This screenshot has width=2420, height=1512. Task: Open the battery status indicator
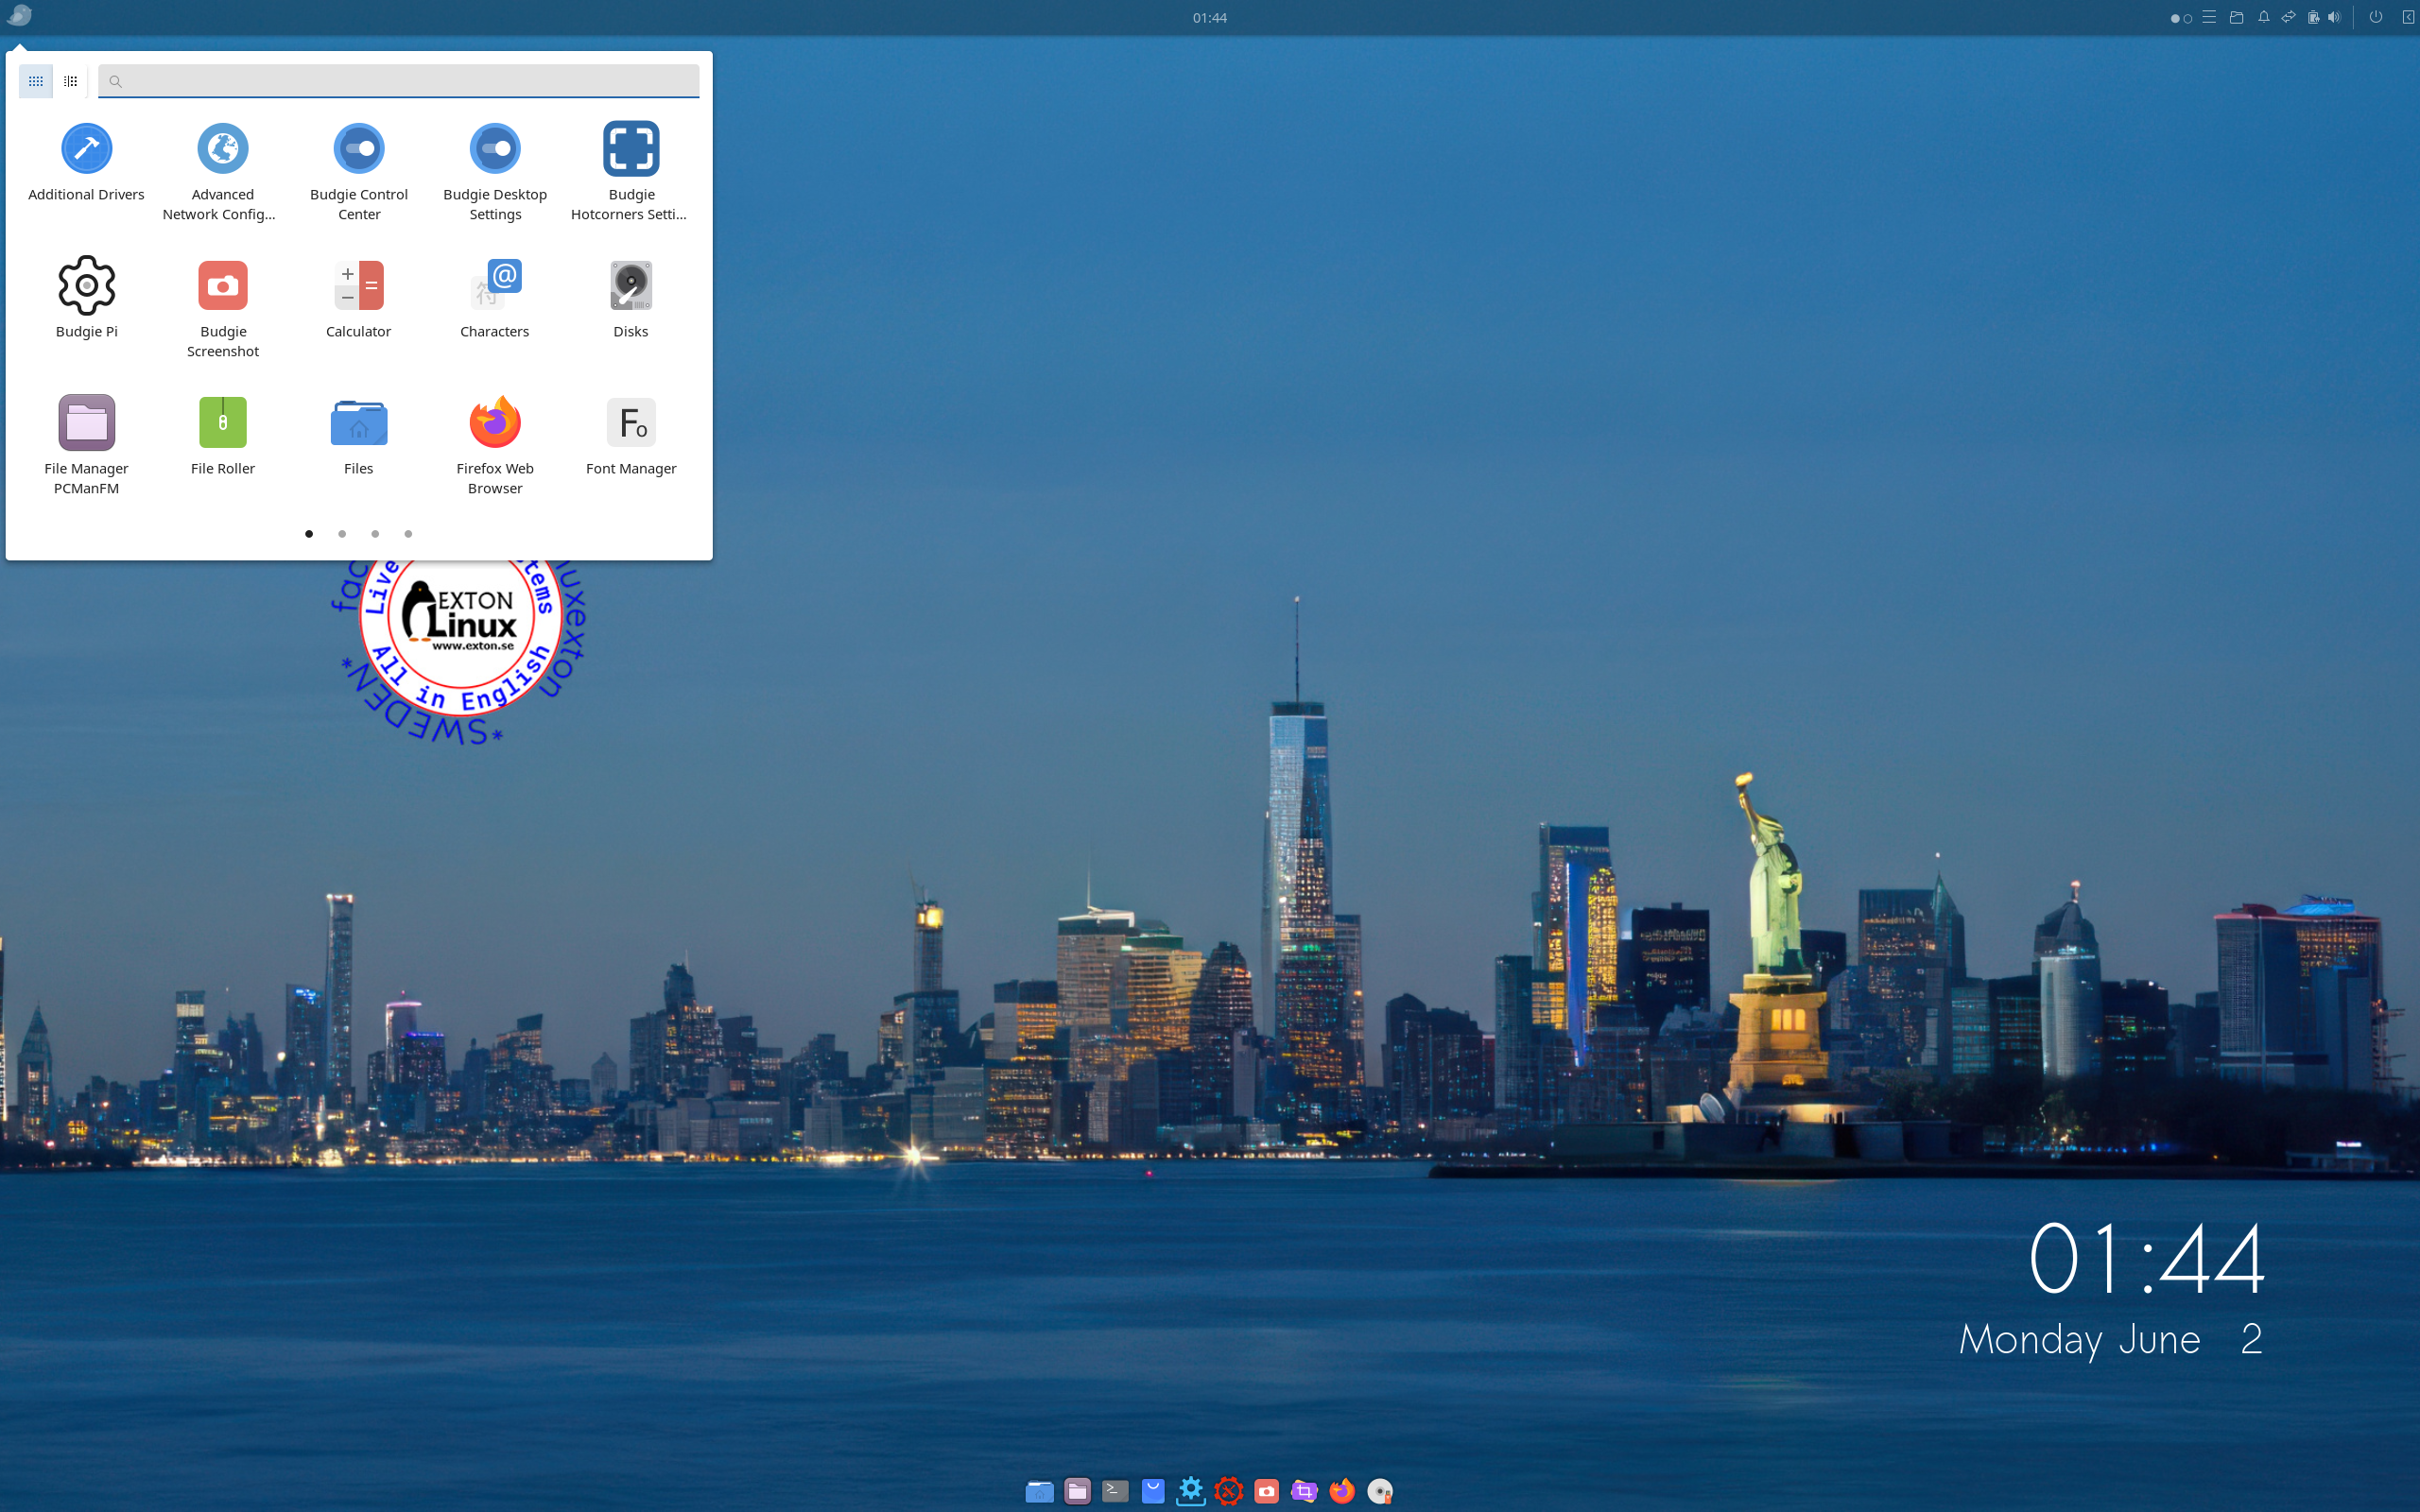pyautogui.click(x=2313, y=17)
